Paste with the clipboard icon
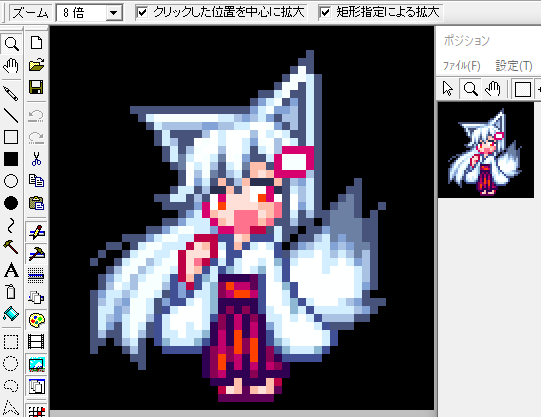 tap(36, 203)
